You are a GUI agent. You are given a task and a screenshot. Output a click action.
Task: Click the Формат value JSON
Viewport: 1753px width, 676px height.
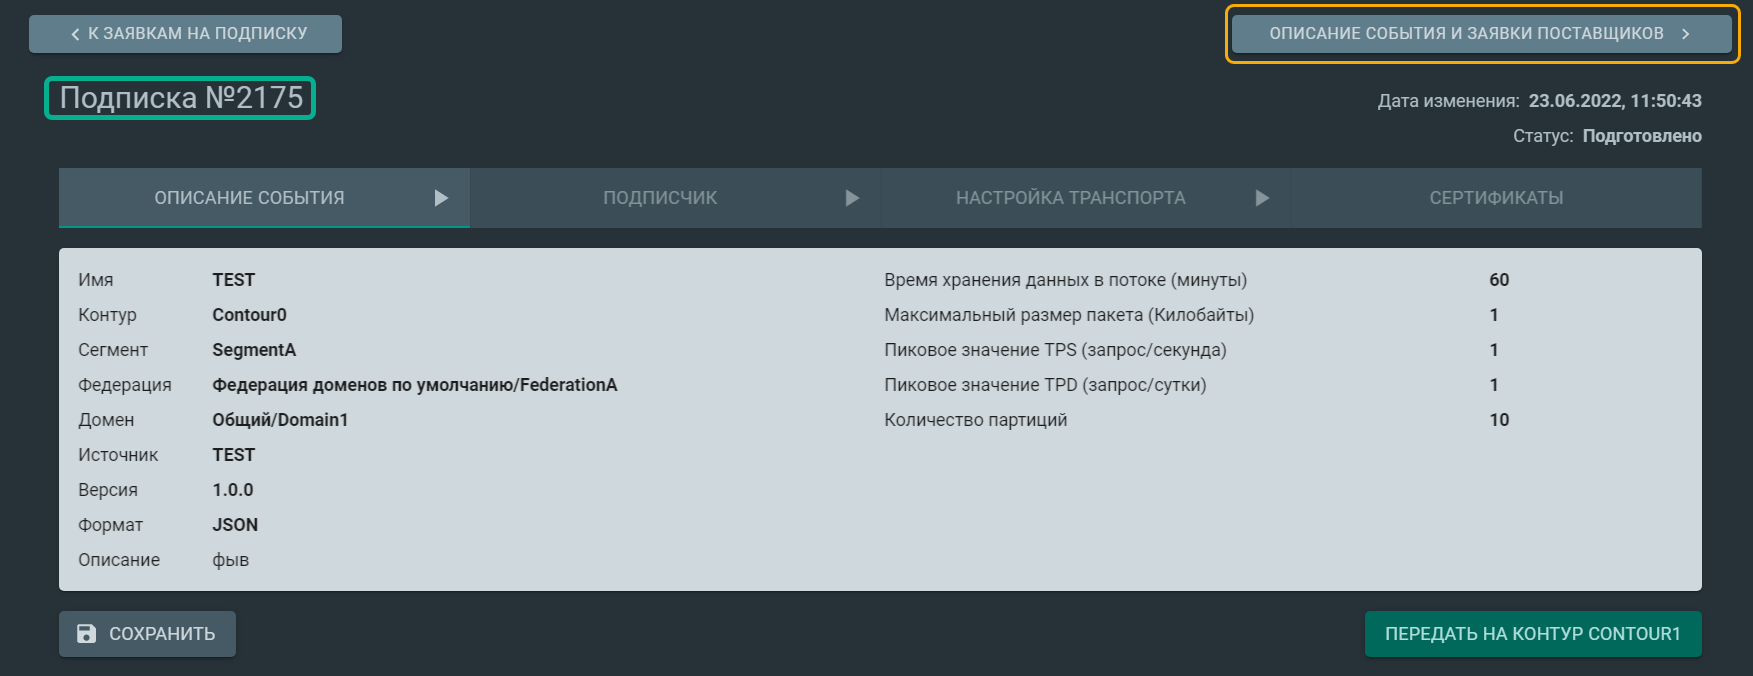tap(235, 525)
